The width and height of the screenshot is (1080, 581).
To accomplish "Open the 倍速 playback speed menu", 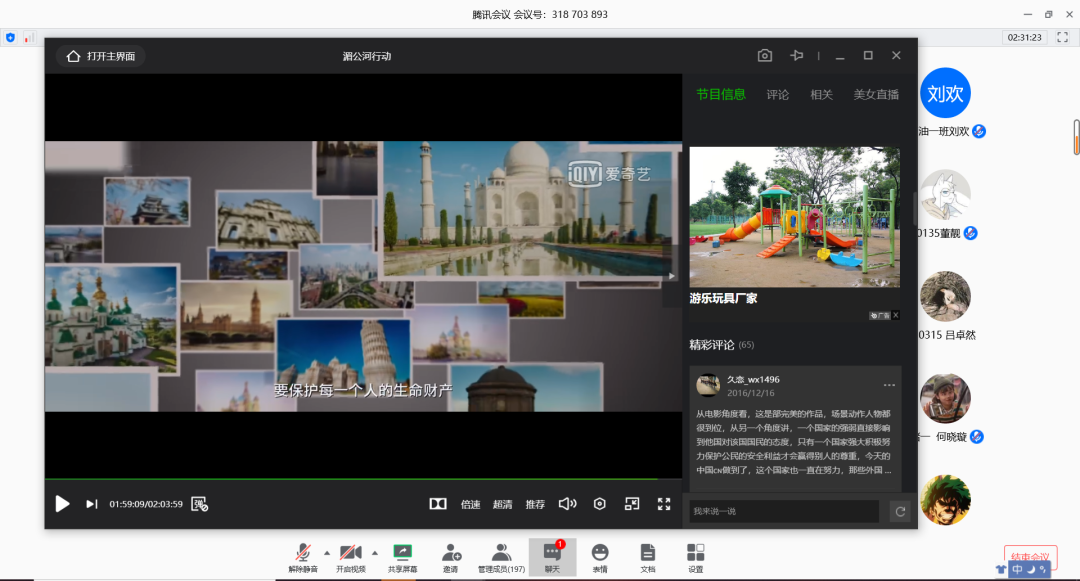I will pos(470,504).
